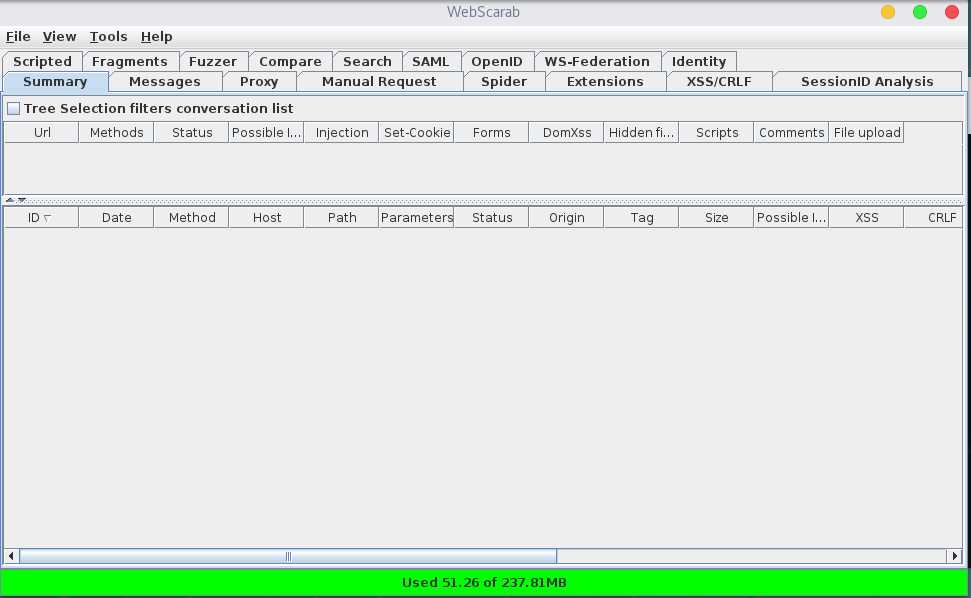Switch to the Messages tab
This screenshot has height=598, width=971.
point(165,82)
